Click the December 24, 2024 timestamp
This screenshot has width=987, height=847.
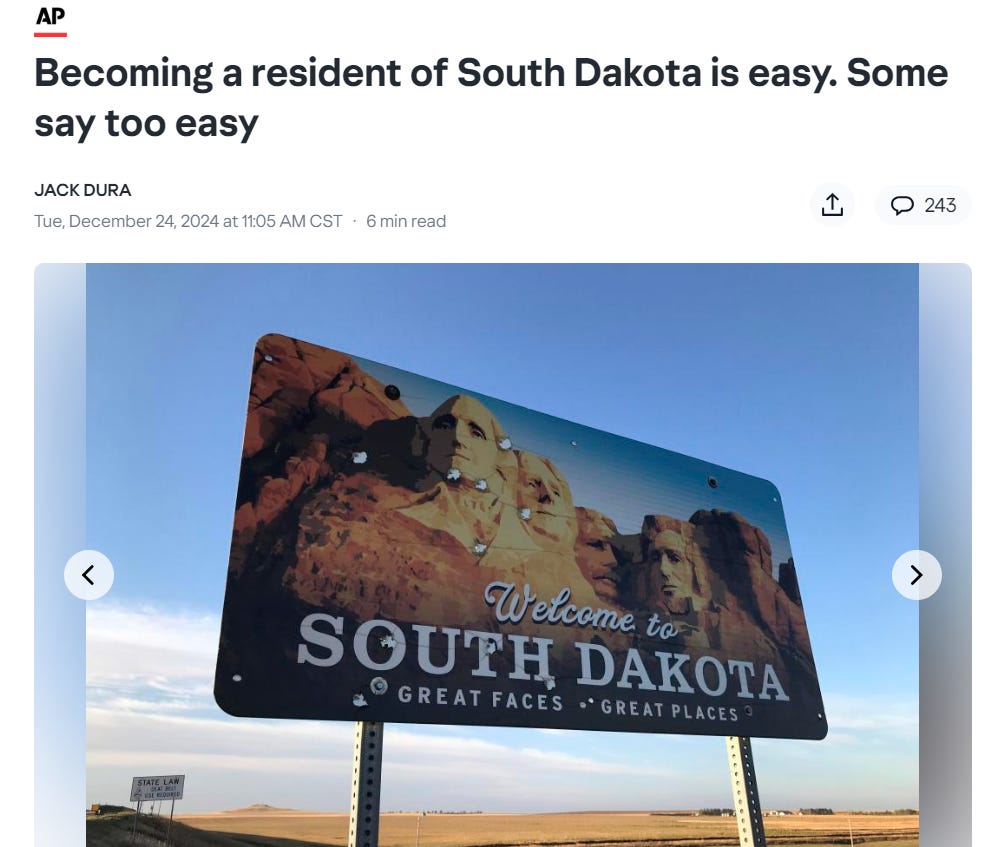188,222
